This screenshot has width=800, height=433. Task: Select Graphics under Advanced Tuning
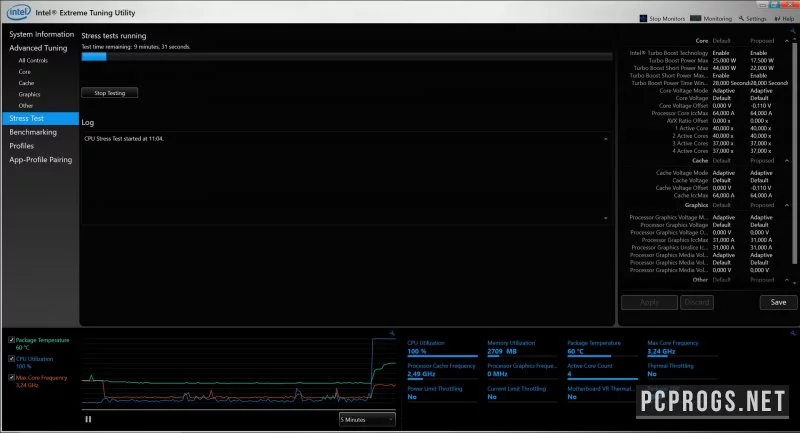29,94
